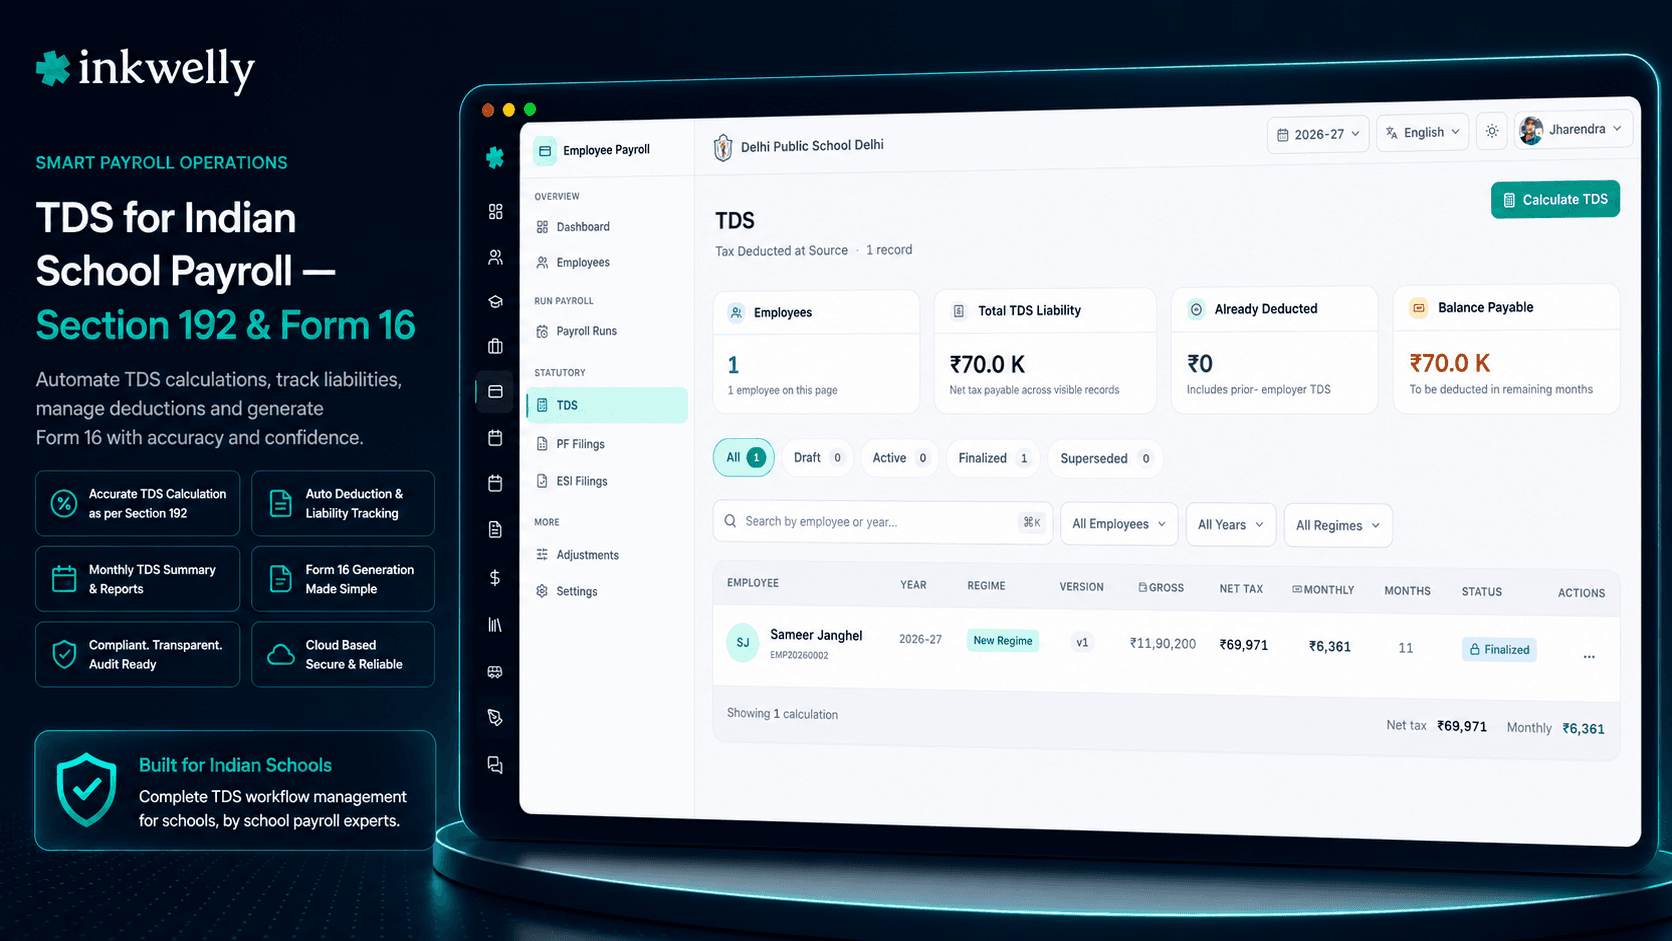The height and width of the screenshot is (941, 1672).
Task: Select the All filter tab
Action: pyautogui.click(x=744, y=457)
